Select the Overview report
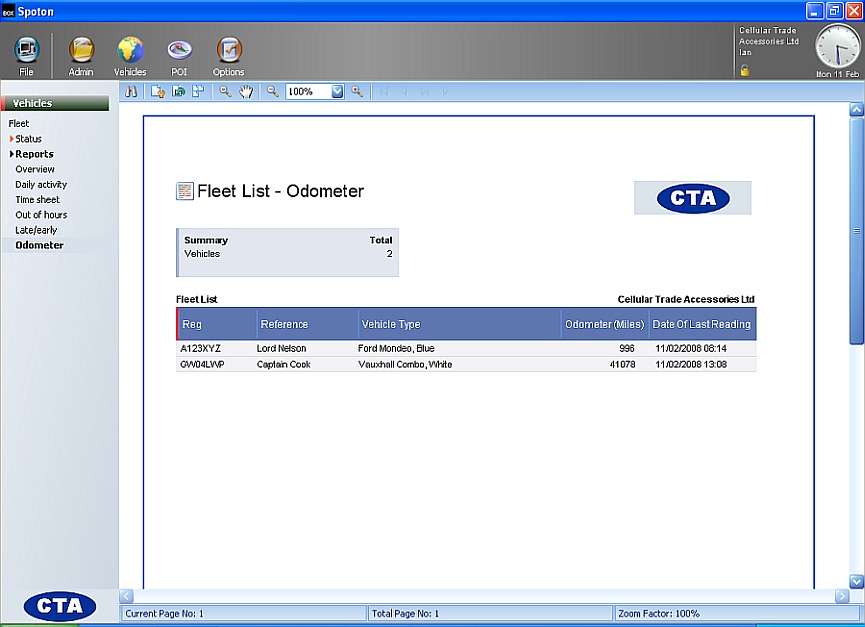The width and height of the screenshot is (865, 627). point(35,169)
